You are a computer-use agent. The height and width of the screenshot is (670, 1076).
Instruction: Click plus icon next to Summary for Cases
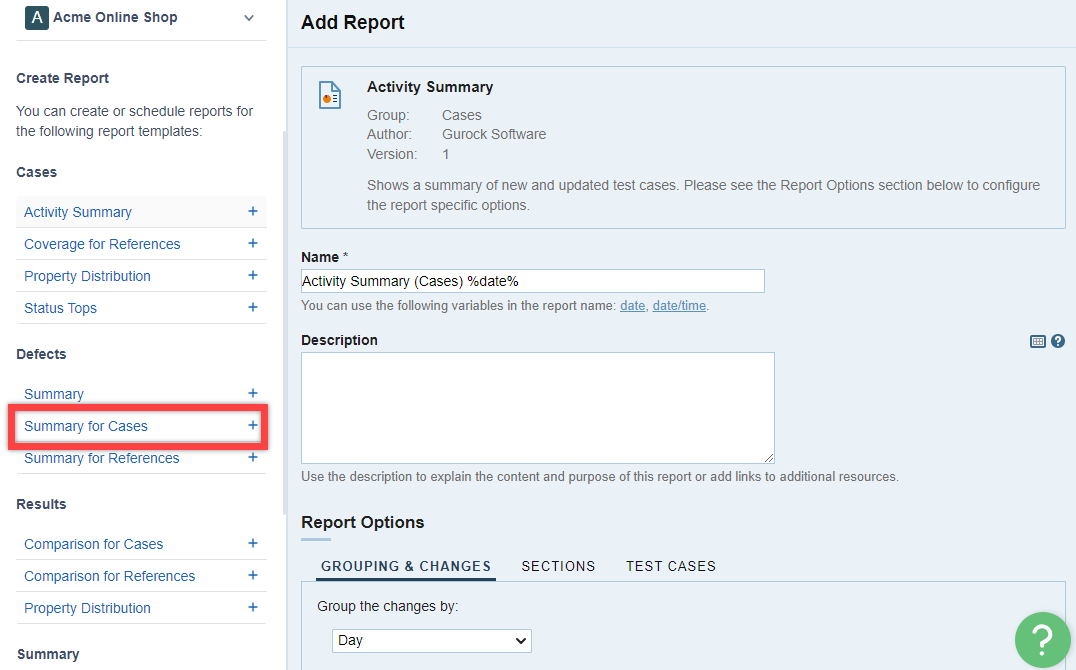[253, 425]
